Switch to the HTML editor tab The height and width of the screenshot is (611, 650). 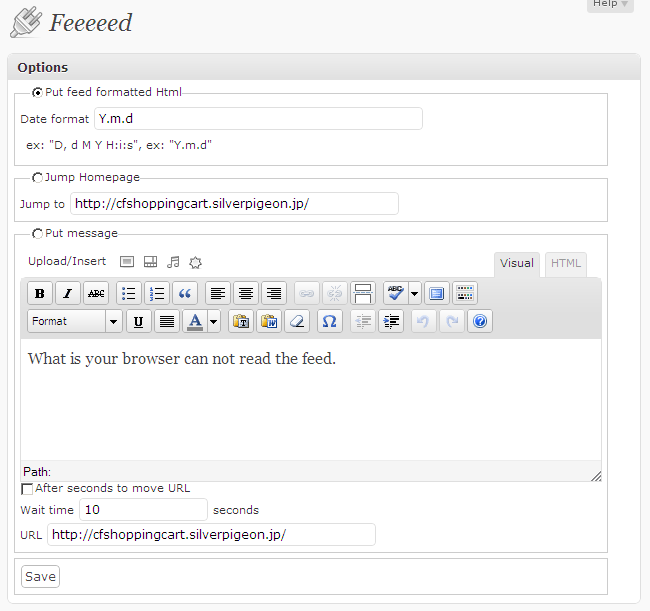(566, 264)
